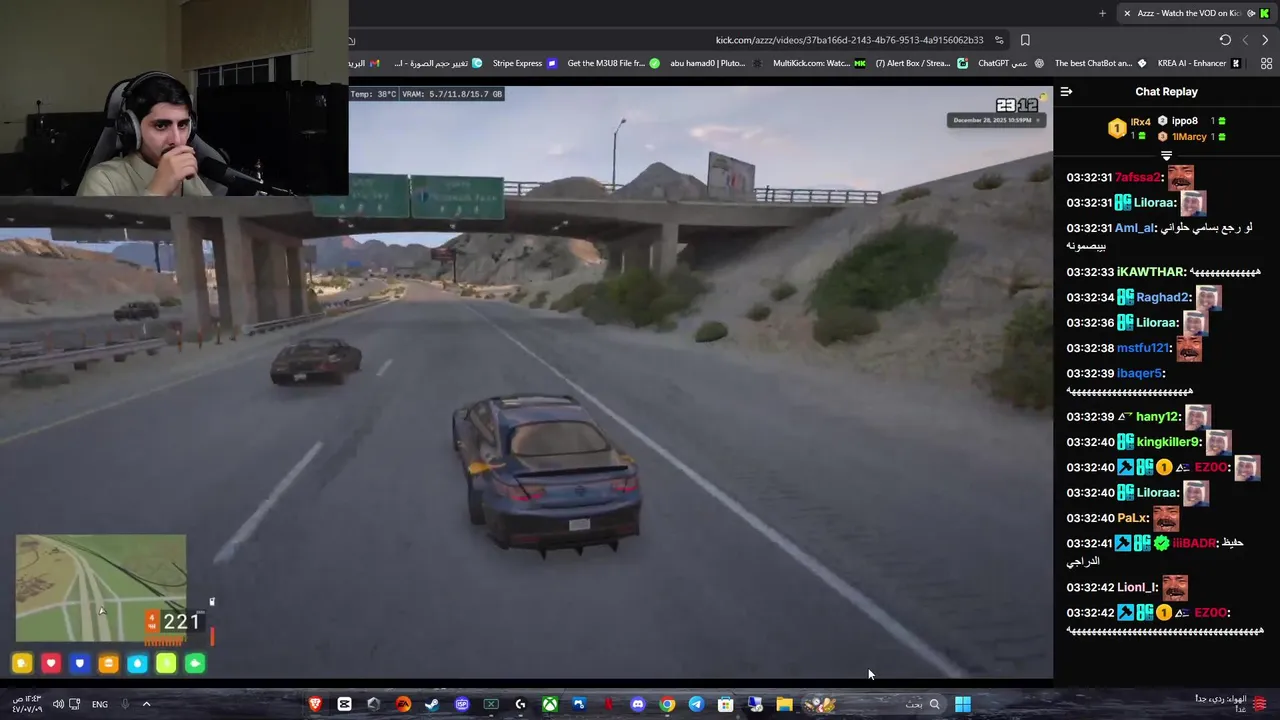
Task: Click username mstfu121 in chat
Action: pyautogui.click(x=1143, y=348)
